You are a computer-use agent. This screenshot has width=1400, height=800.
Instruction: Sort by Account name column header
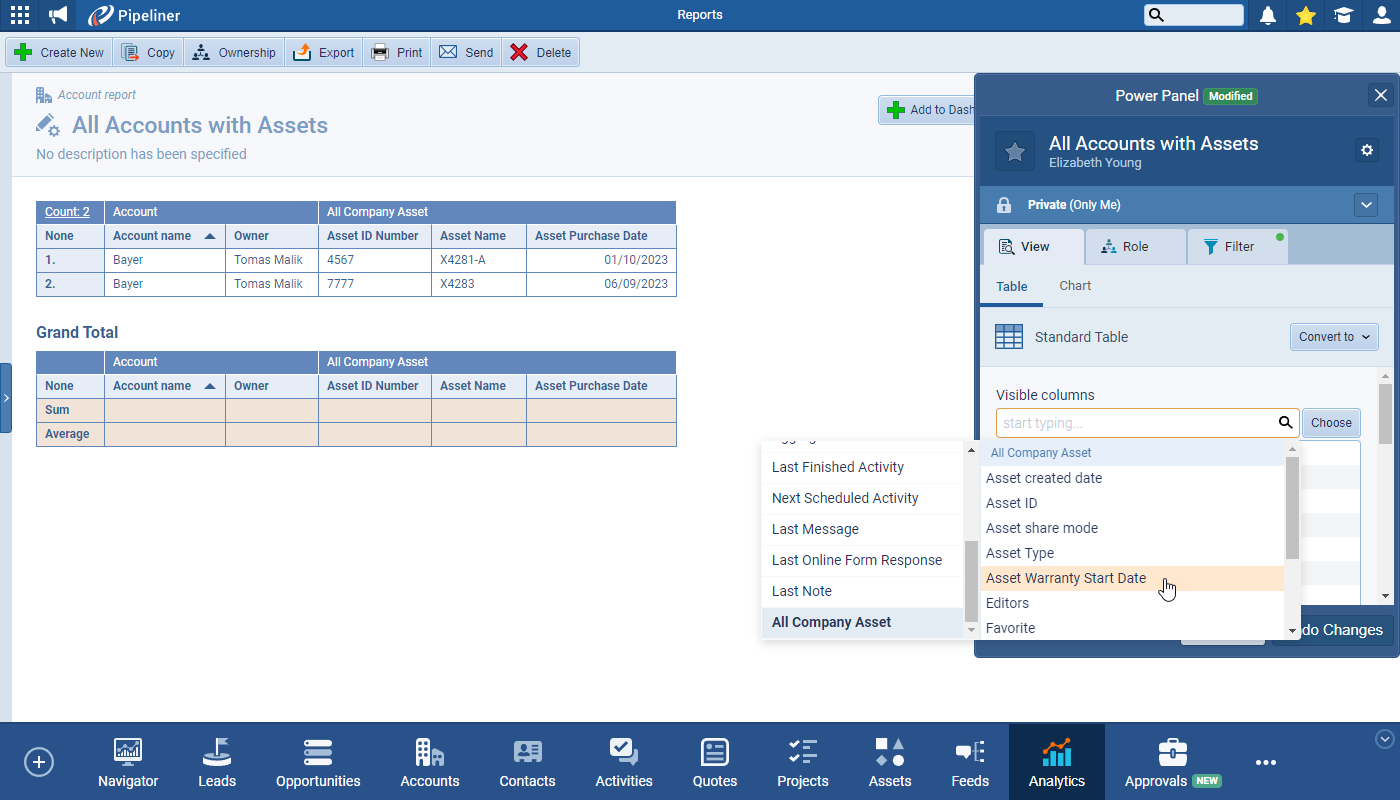point(152,236)
